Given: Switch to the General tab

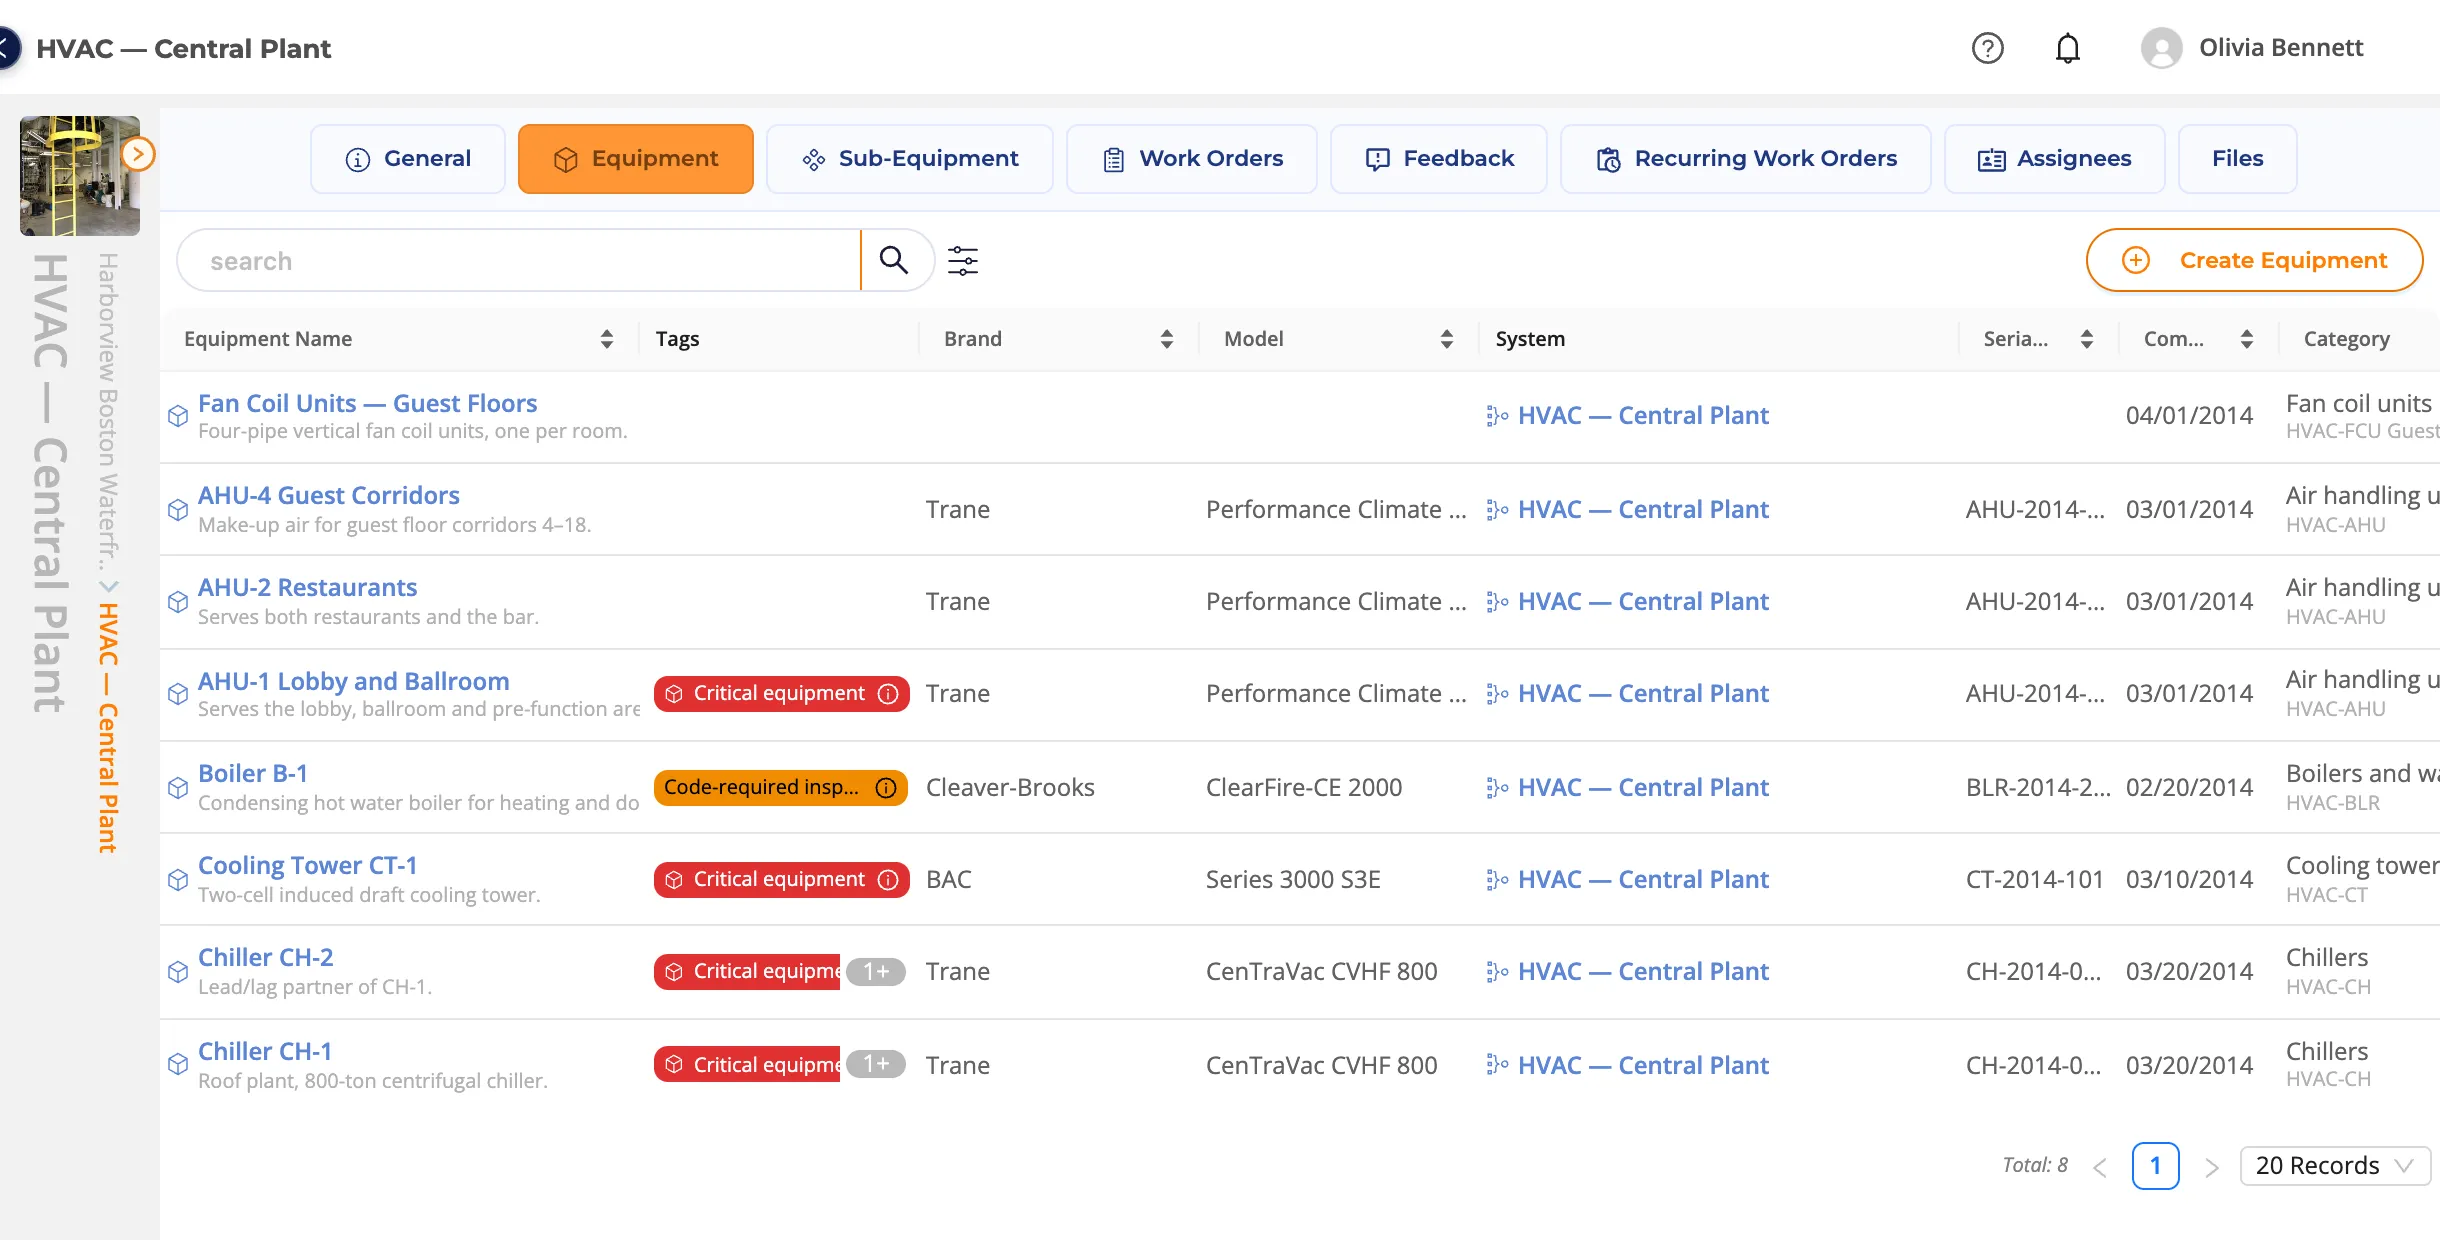Looking at the screenshot, I should coord(408,159).
